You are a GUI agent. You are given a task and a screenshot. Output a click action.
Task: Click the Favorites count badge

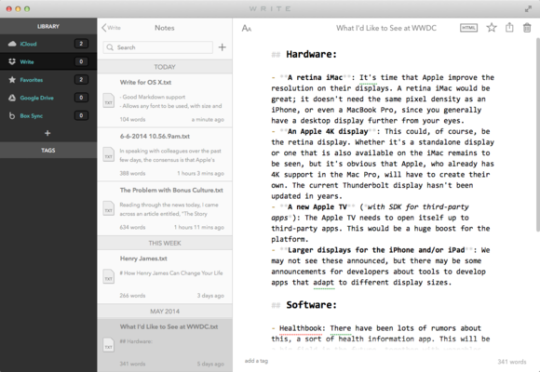(81, 80)
